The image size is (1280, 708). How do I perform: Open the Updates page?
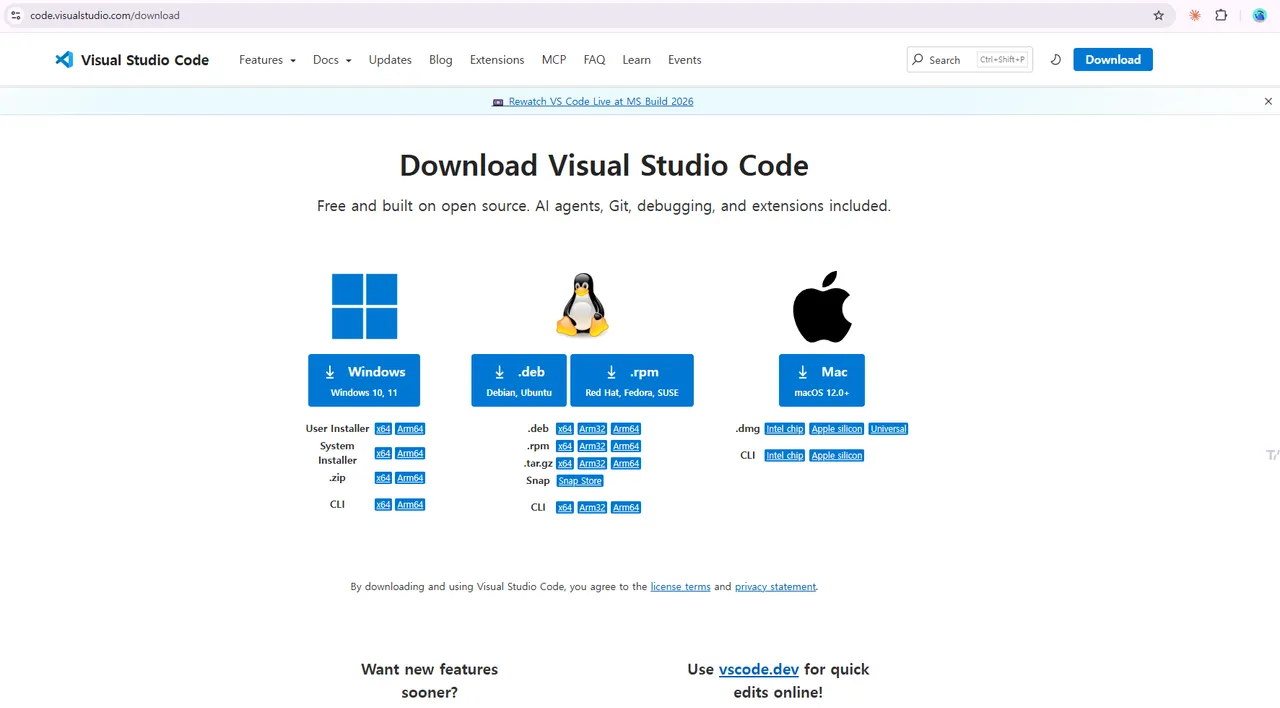point(390,60)
